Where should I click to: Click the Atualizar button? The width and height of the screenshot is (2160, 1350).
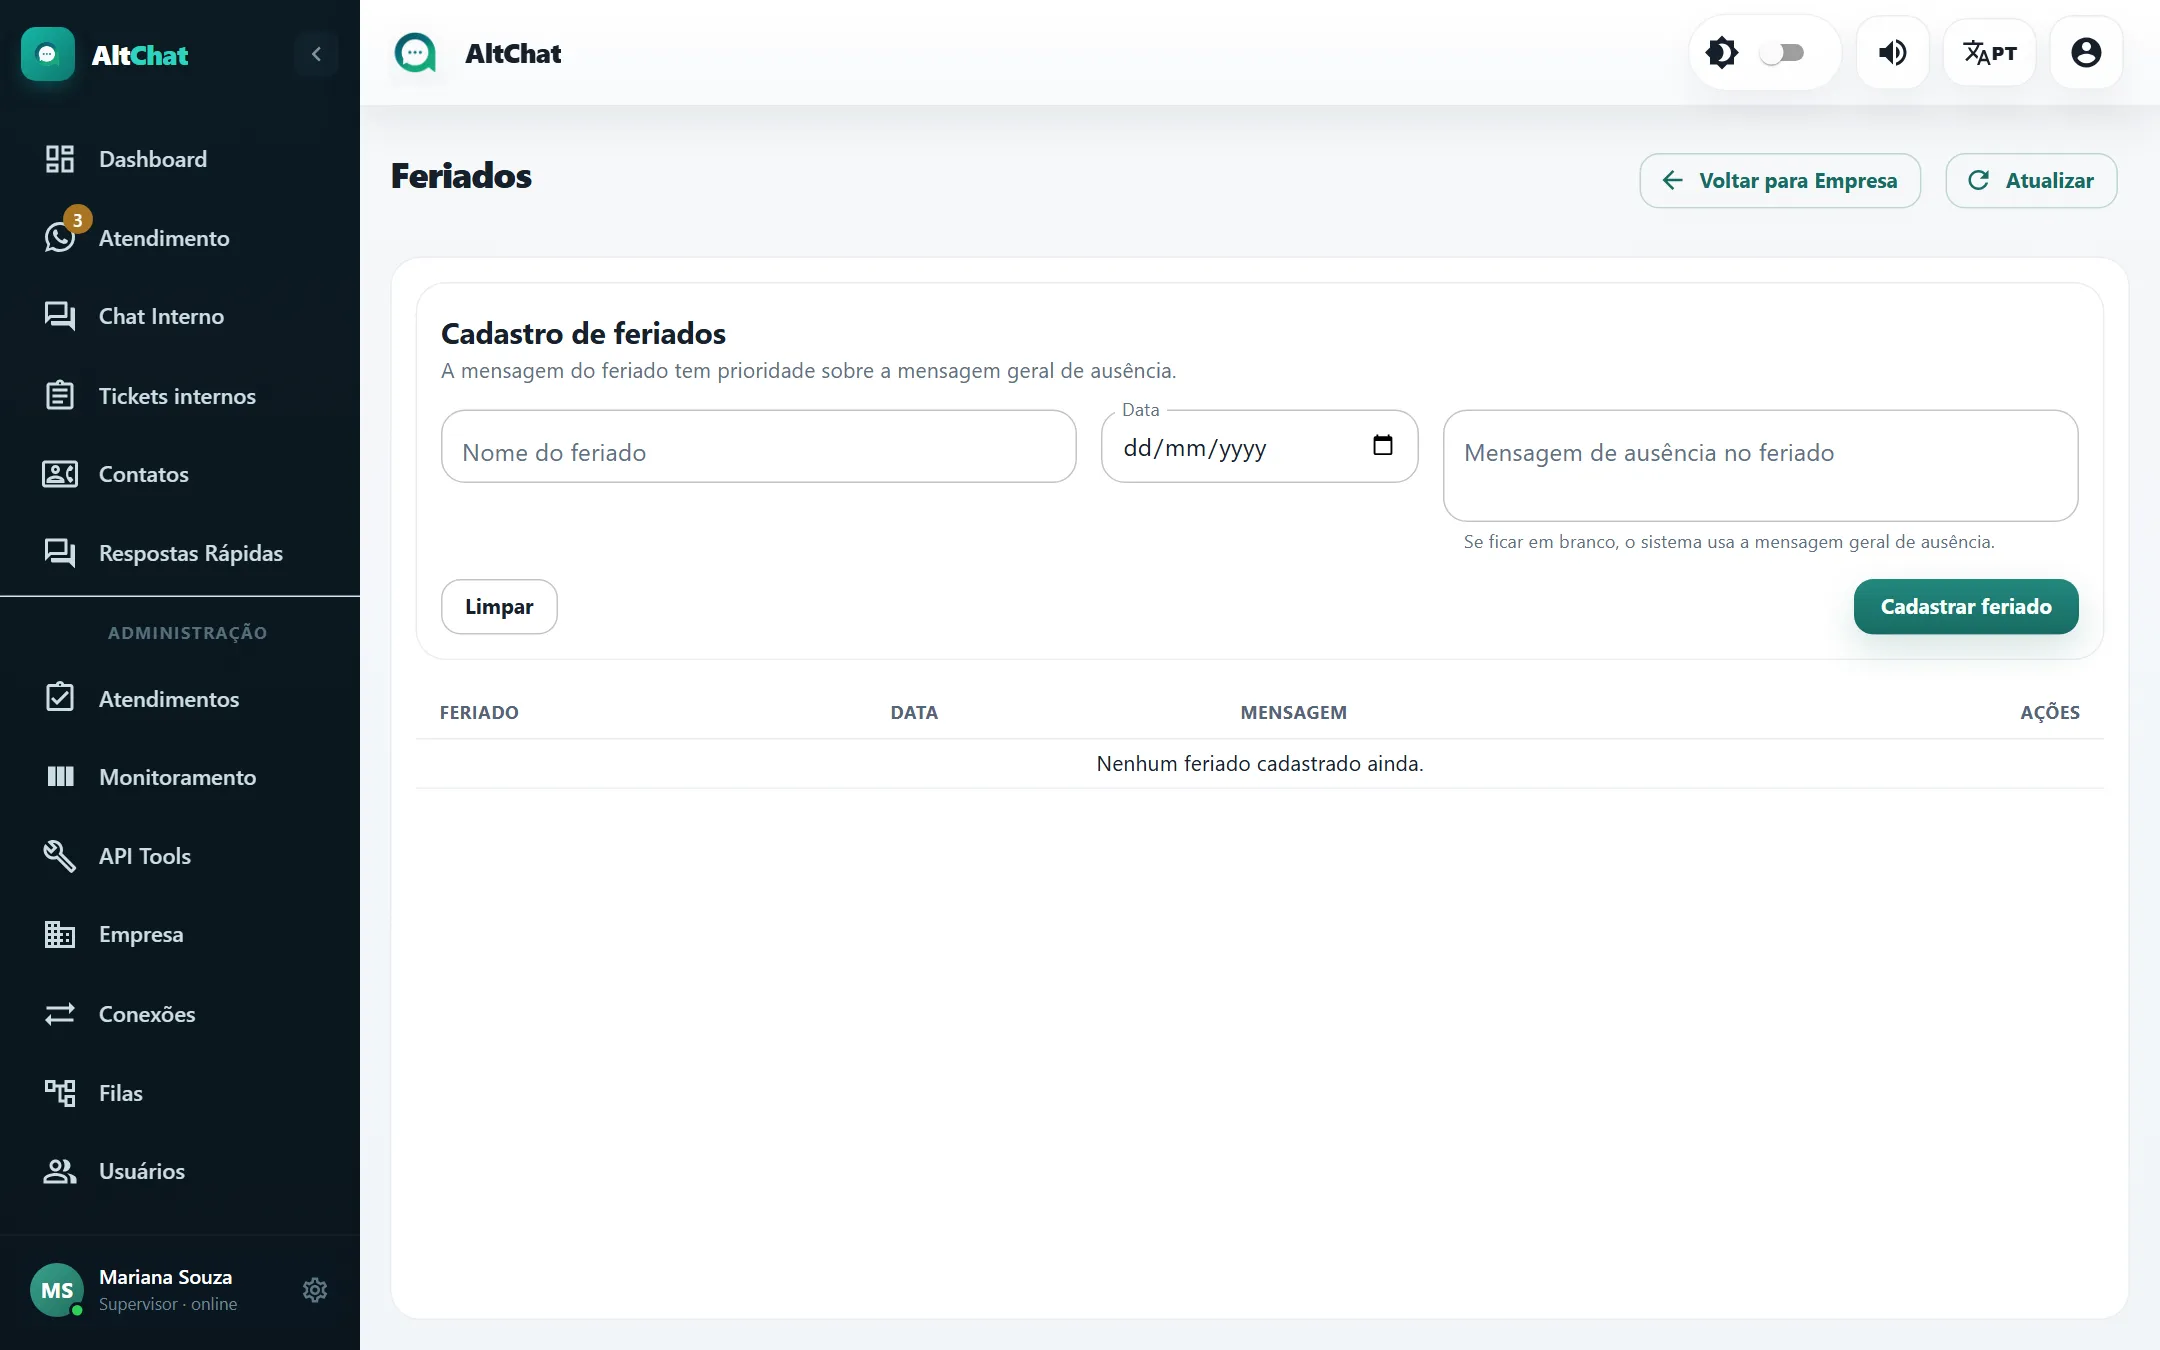point(2031,181)
